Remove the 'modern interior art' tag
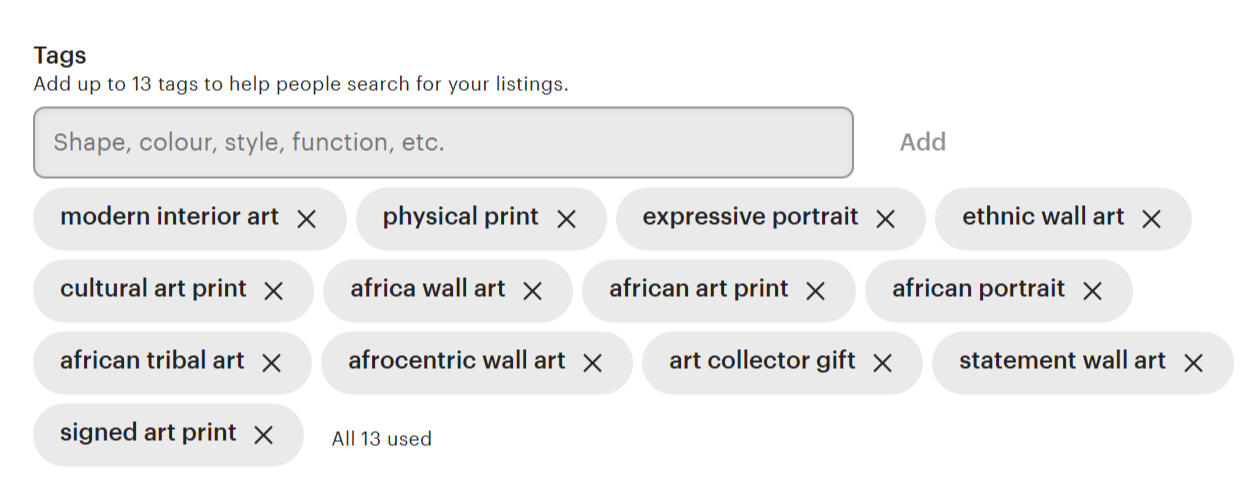The image size is (1255, 504). pos(306,219)
